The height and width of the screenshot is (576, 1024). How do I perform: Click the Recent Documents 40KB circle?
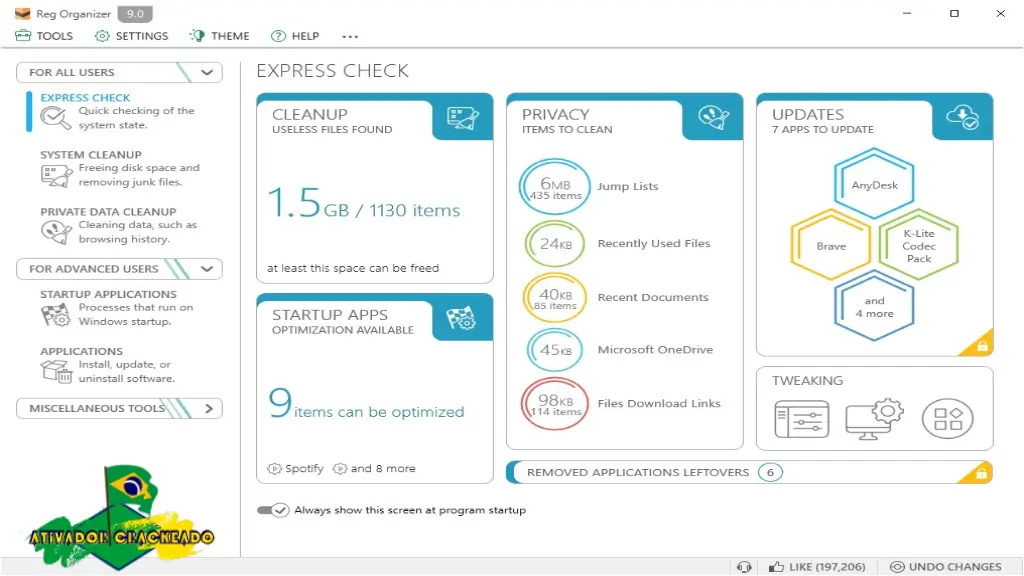click(x=554, y=298)
